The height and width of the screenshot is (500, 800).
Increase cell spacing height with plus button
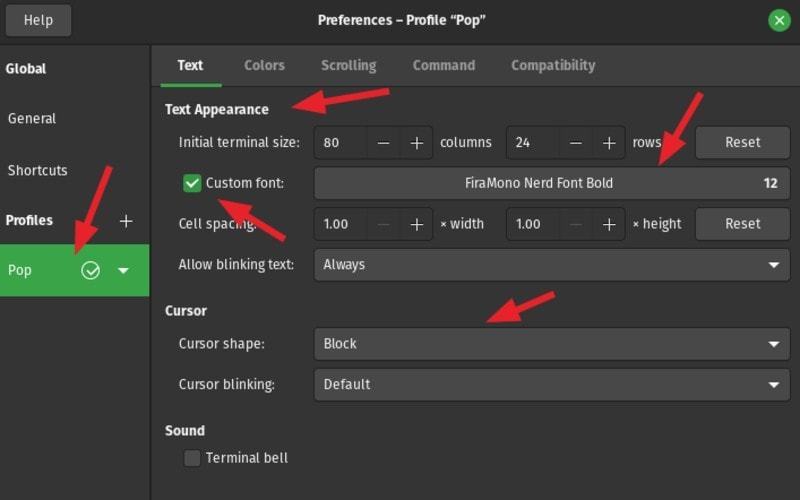[x=609, y=224]
